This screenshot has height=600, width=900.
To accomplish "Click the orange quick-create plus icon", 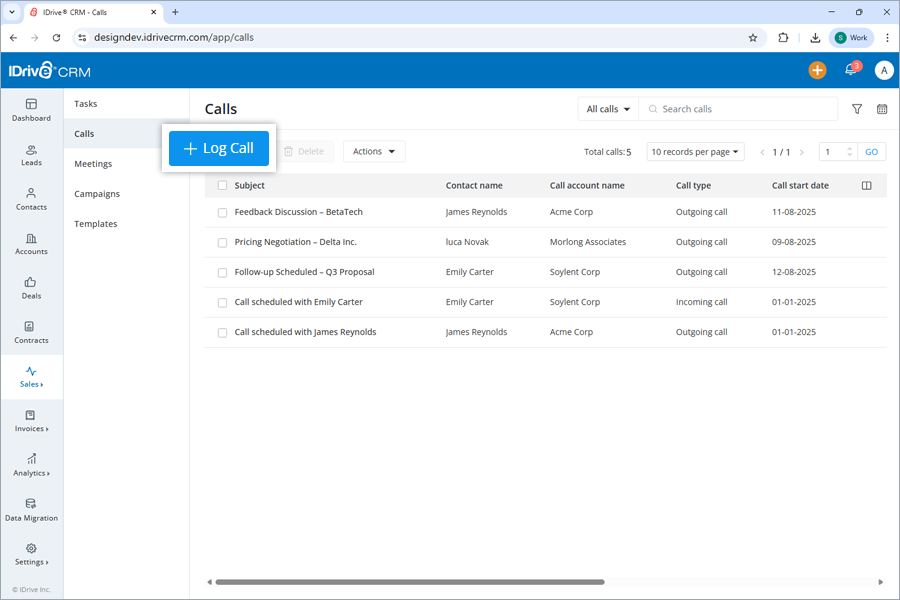I will coord(817,70).
